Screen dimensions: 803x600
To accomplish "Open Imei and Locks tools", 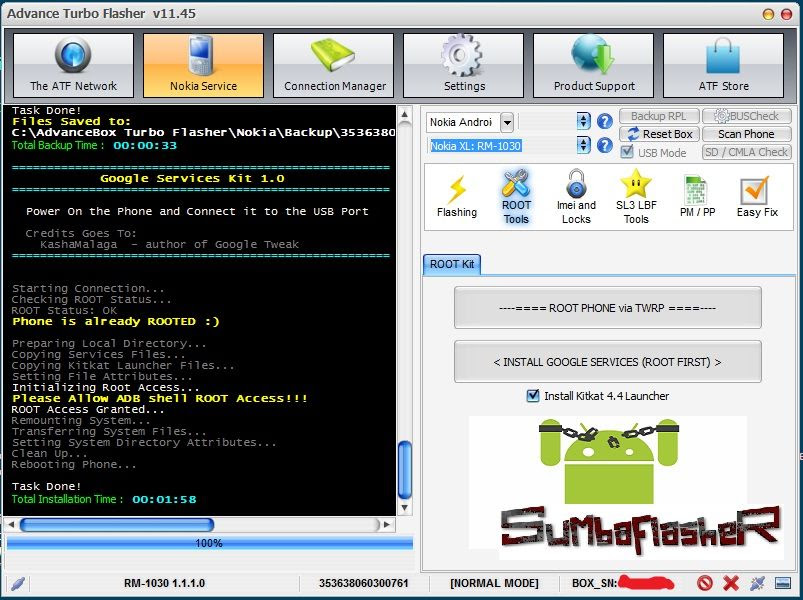I will [576, 197].
